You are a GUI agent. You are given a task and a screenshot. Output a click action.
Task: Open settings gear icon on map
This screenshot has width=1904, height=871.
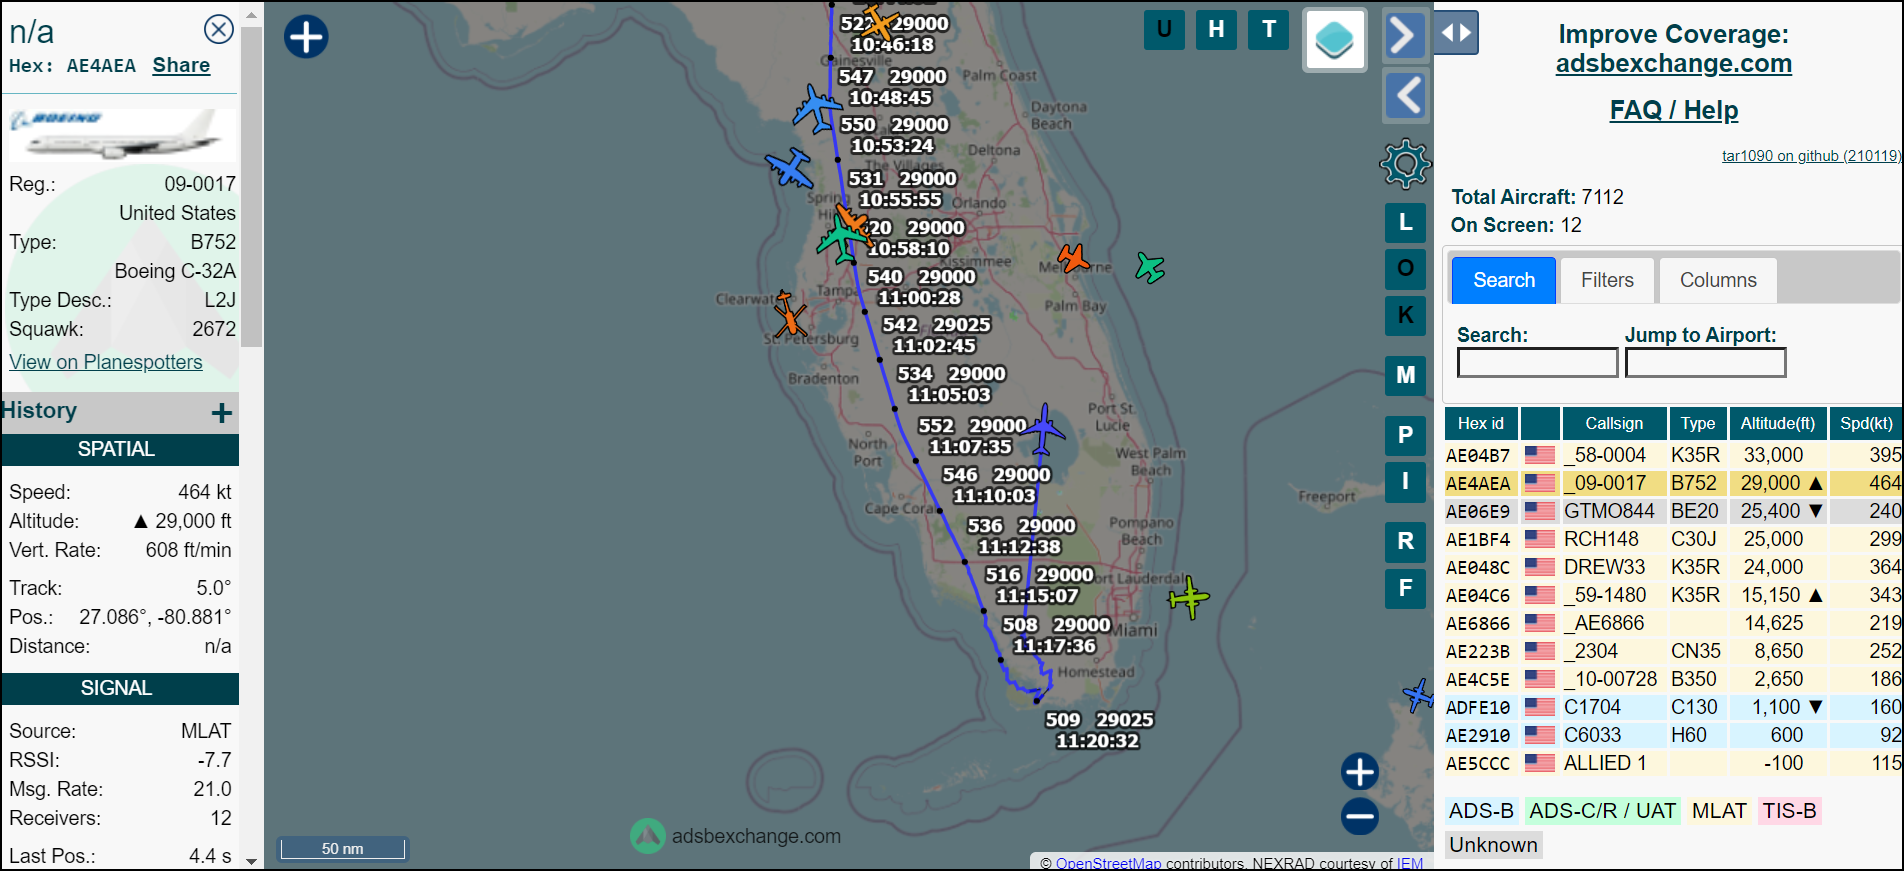click(x=1405, y=164)
